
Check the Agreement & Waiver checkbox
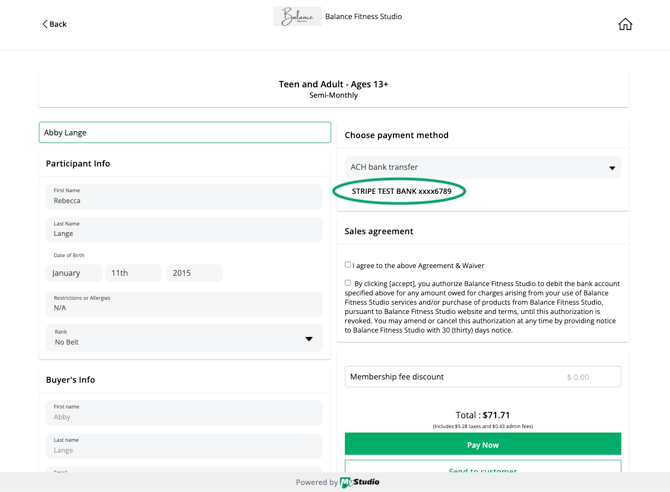pyautogui.click(x=348, y=265)
